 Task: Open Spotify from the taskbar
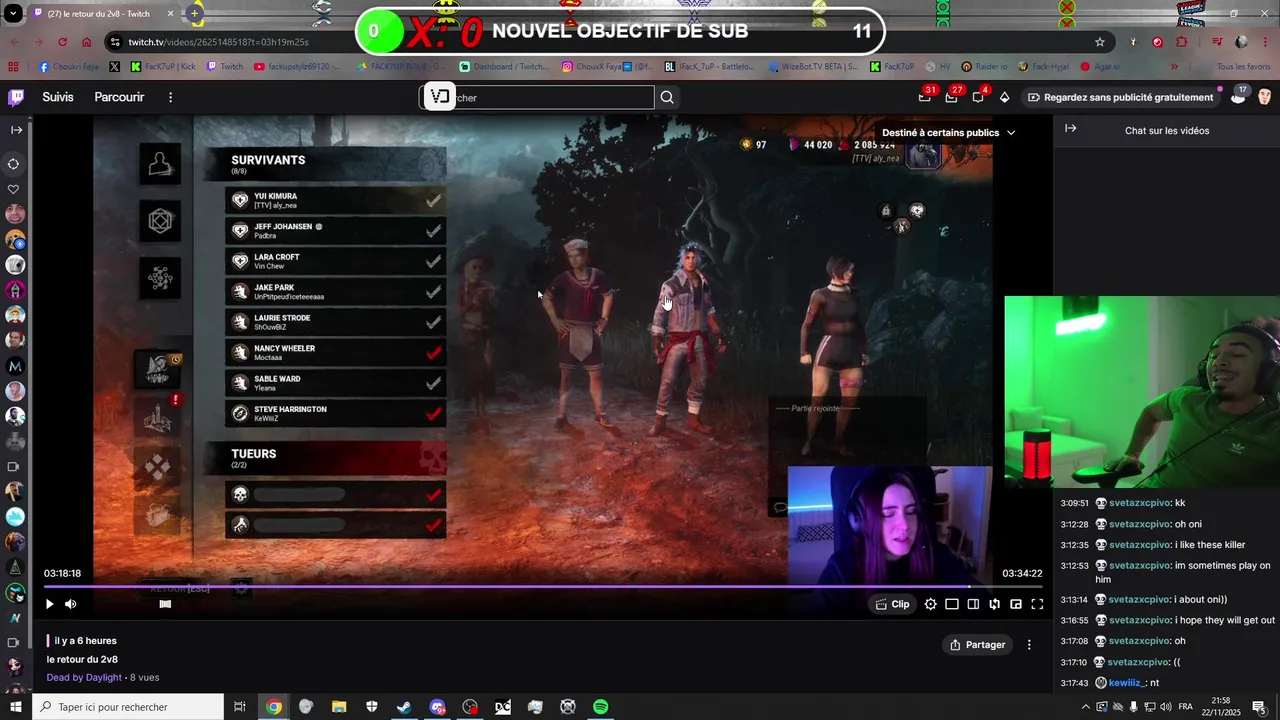[x=600, y=707]
